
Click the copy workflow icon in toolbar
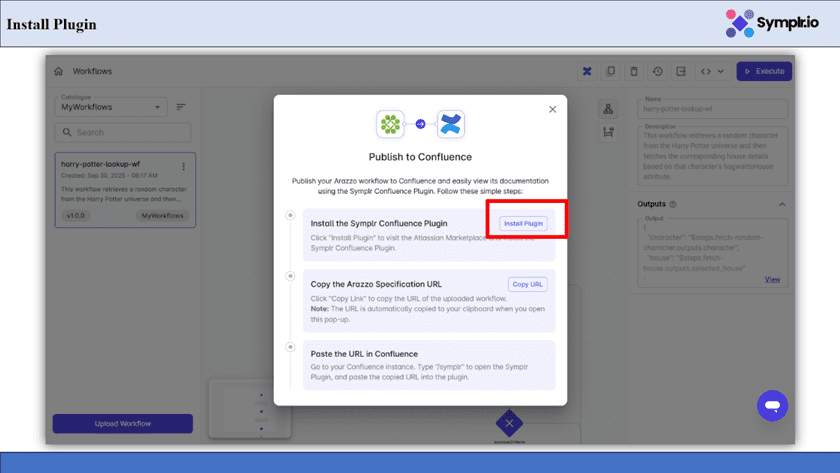tap(611, 72)
